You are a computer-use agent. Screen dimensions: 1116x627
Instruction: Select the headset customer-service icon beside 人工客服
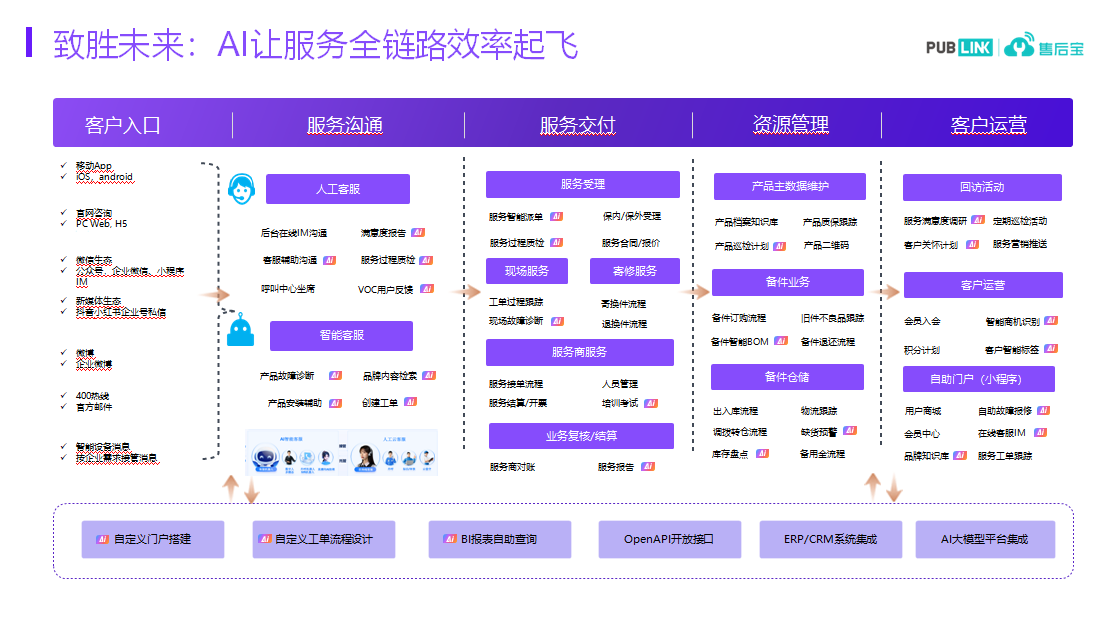239,189
